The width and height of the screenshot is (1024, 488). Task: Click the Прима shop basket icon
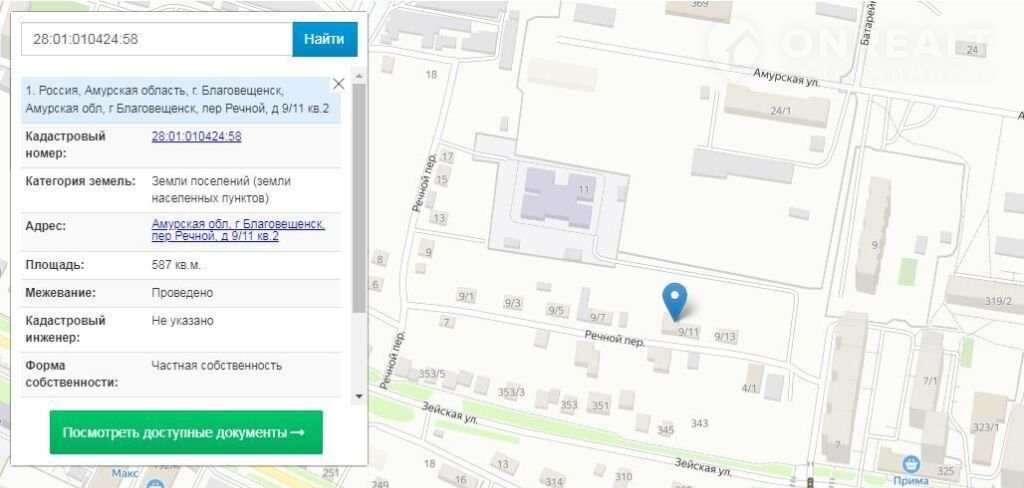(910, 462)
